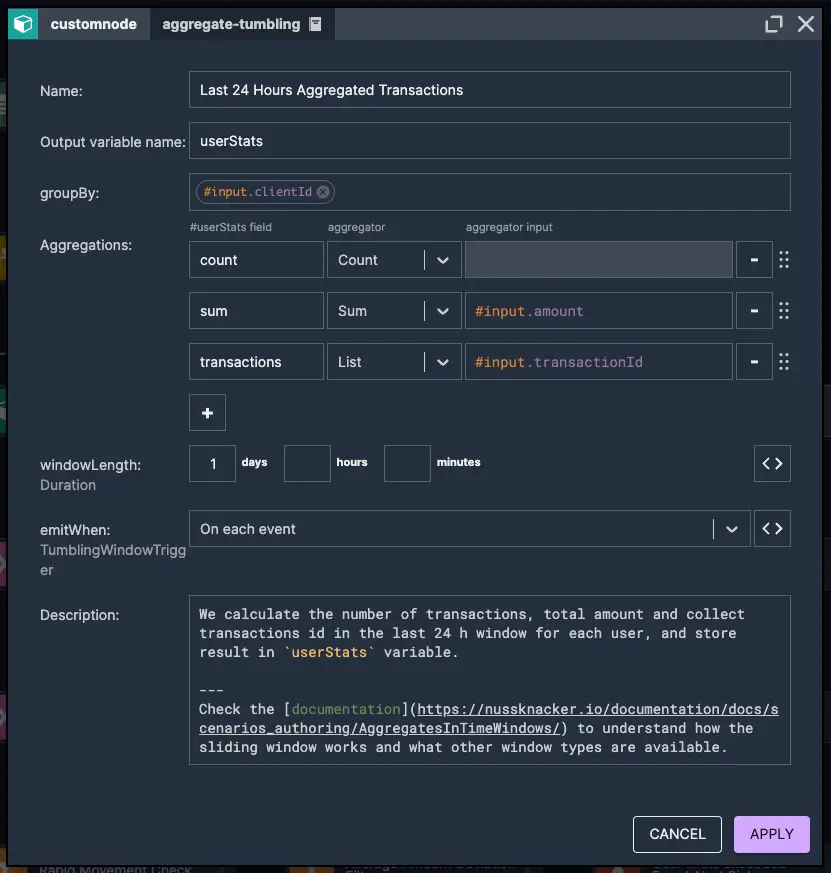The height and width of the screenshot is (873, 831).
Task: Add a new aggregation row
Action: tap(207, 413)
